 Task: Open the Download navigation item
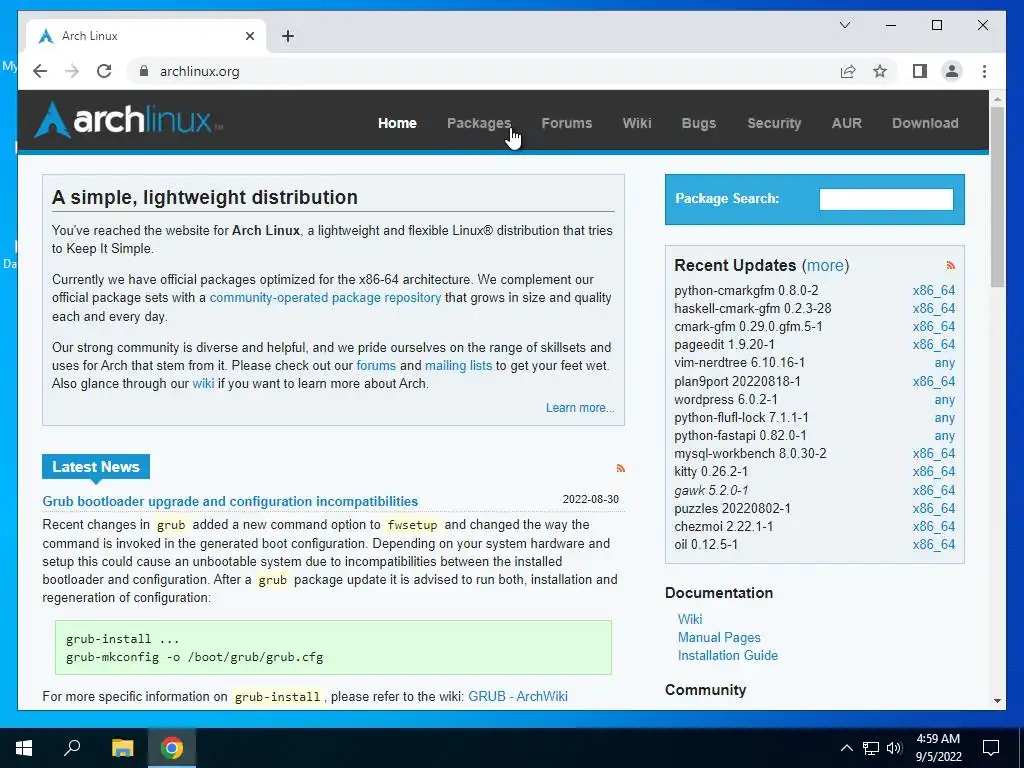[925, 123]
